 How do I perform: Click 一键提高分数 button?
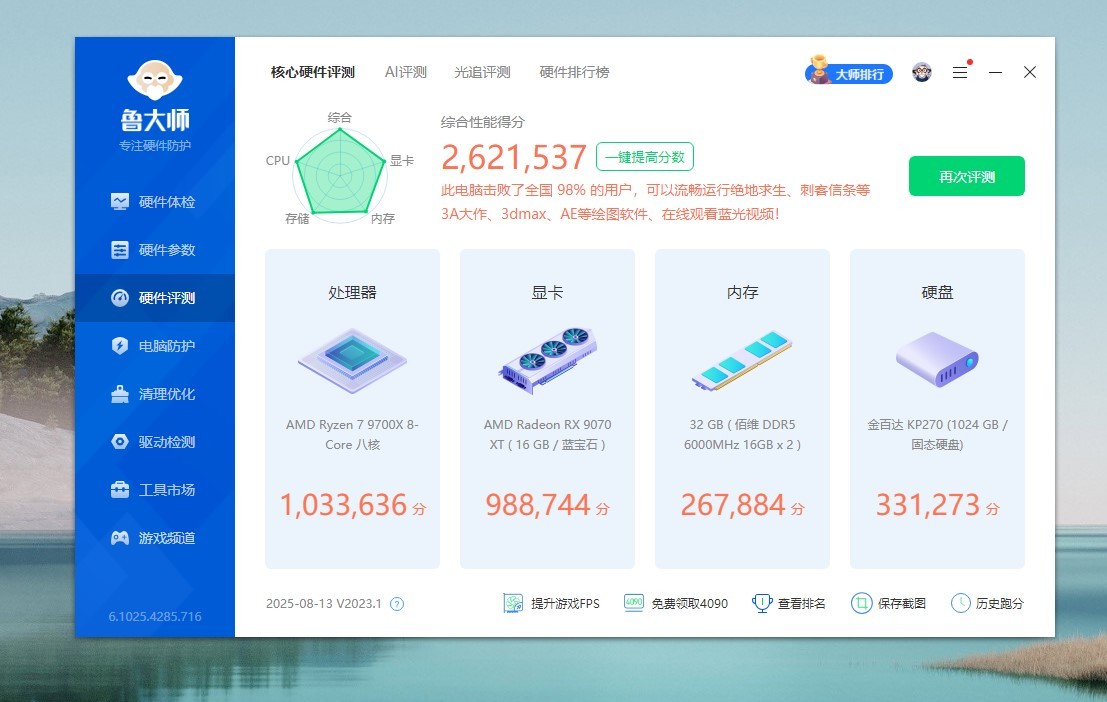coord(645,157)
